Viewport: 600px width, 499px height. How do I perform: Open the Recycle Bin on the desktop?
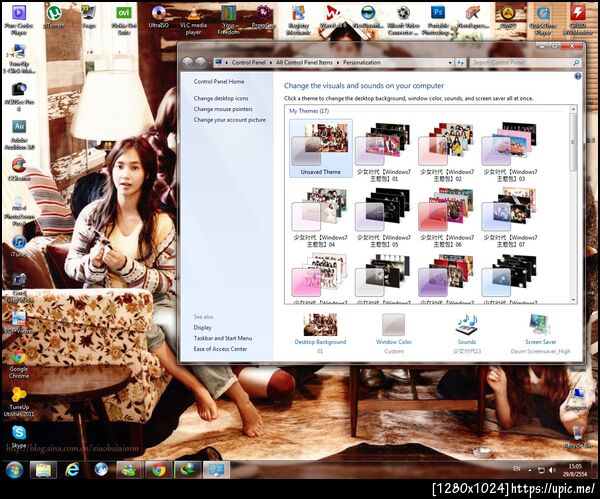tap(578, 437)
